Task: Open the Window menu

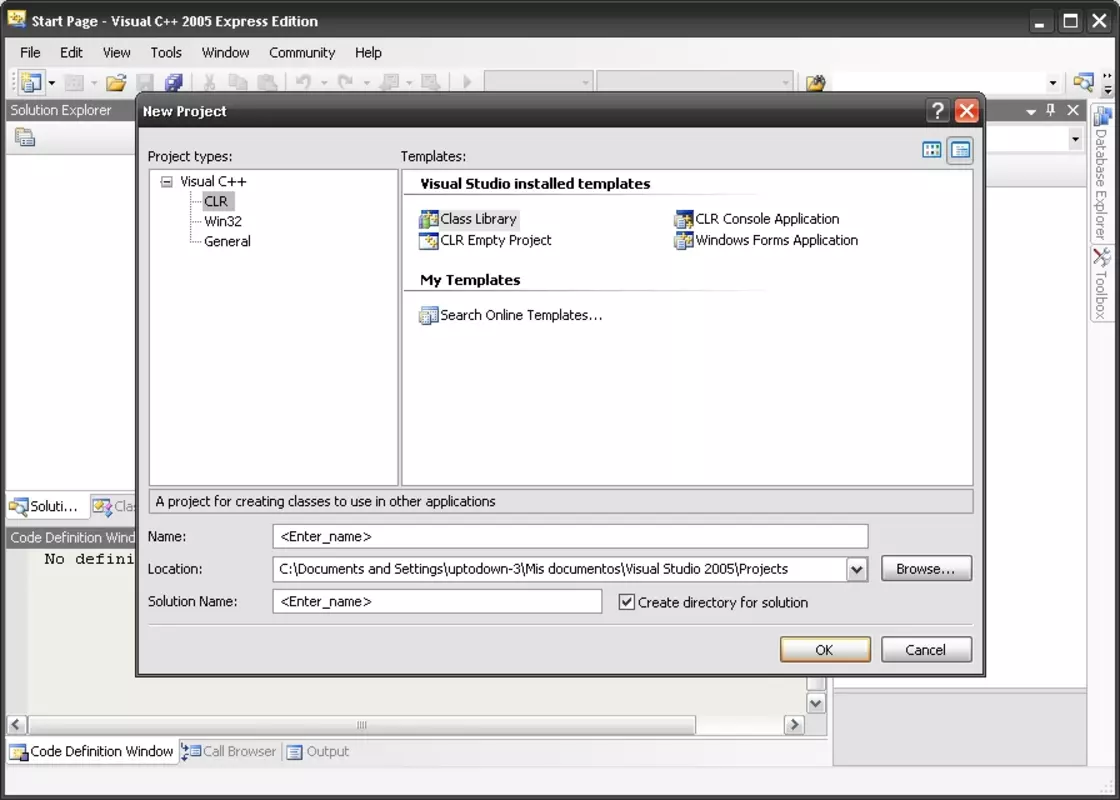Action: click(x=225, y=52)
